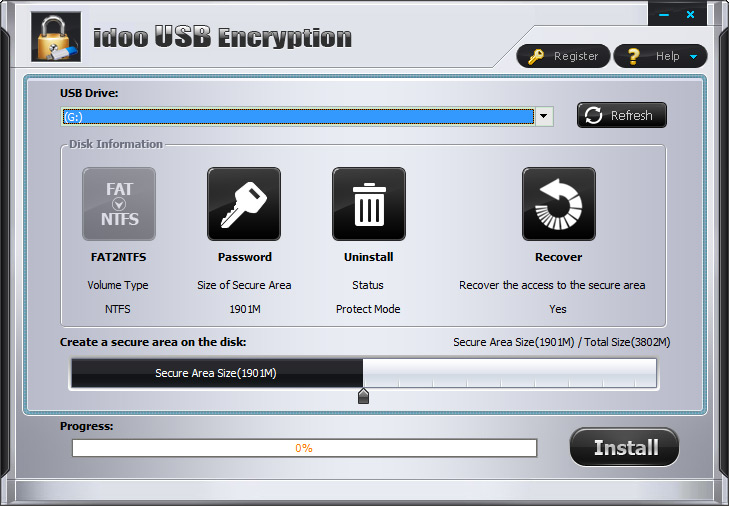Screen dimensions: 729x506
Task: Click the question mark Help icon
Action: tap(632, 57)
